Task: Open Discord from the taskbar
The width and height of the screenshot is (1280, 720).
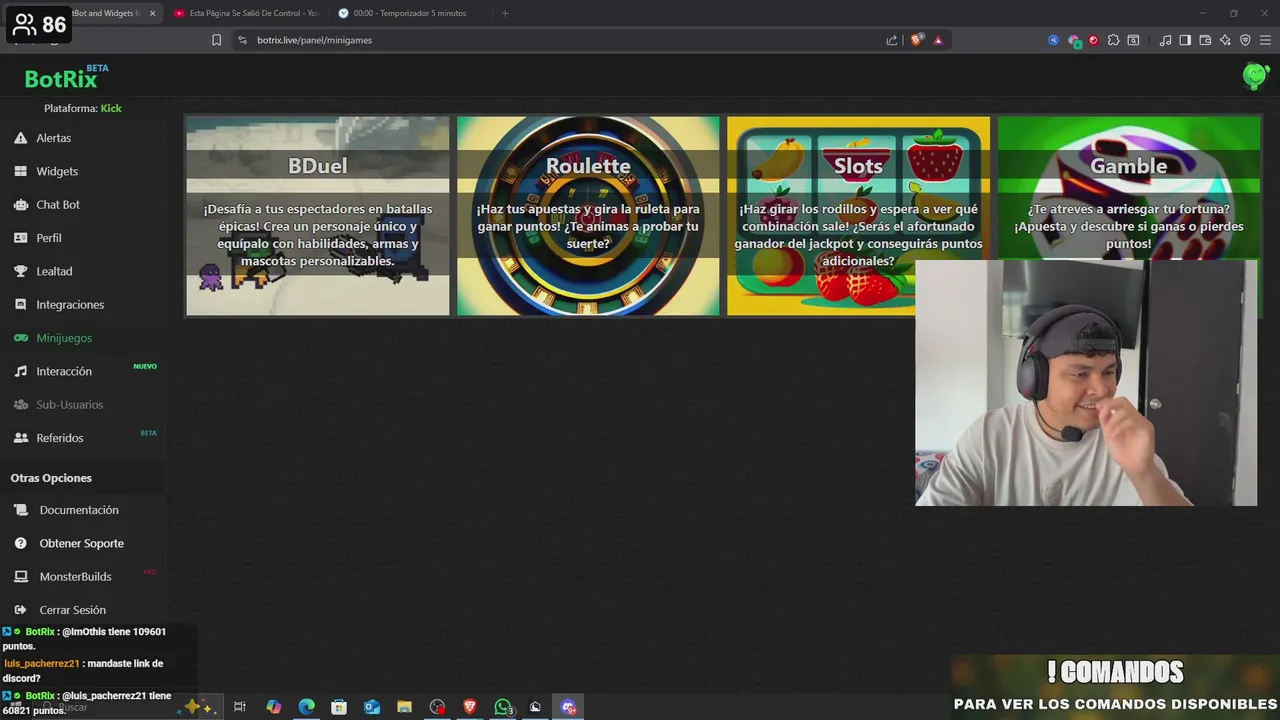Action: pos(568,707)
